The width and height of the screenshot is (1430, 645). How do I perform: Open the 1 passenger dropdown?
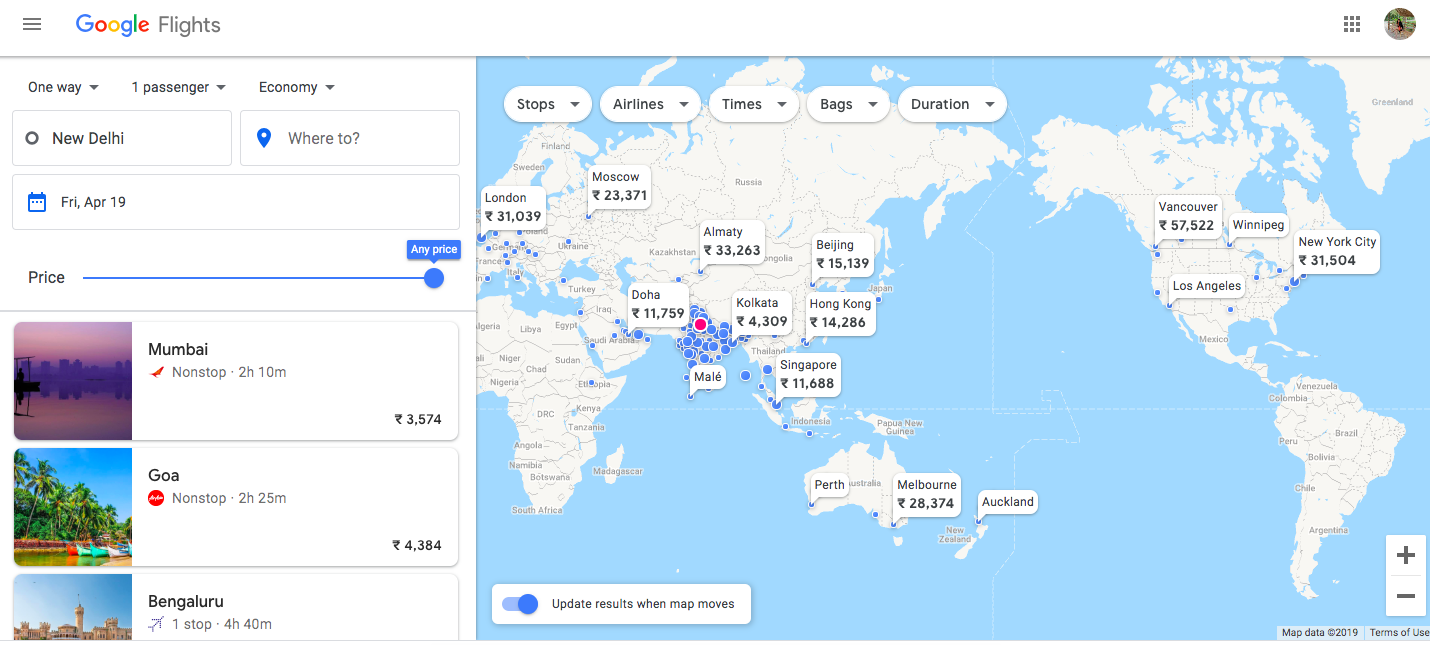(x=179, y=87)
